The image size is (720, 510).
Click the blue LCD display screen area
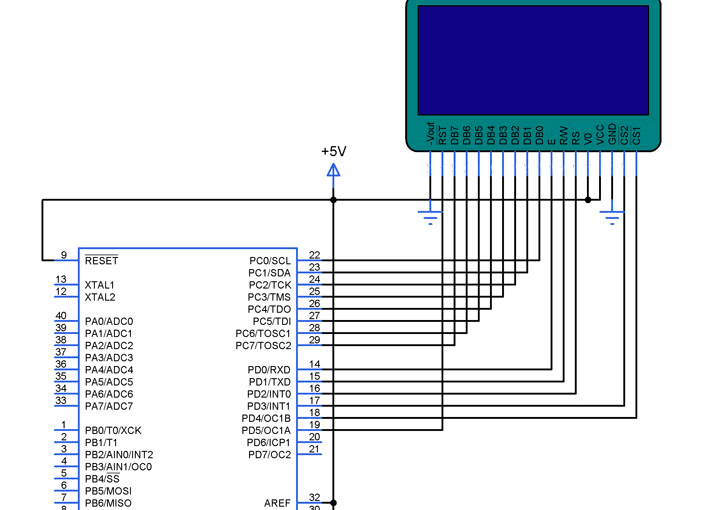click(x=533, y=60)
